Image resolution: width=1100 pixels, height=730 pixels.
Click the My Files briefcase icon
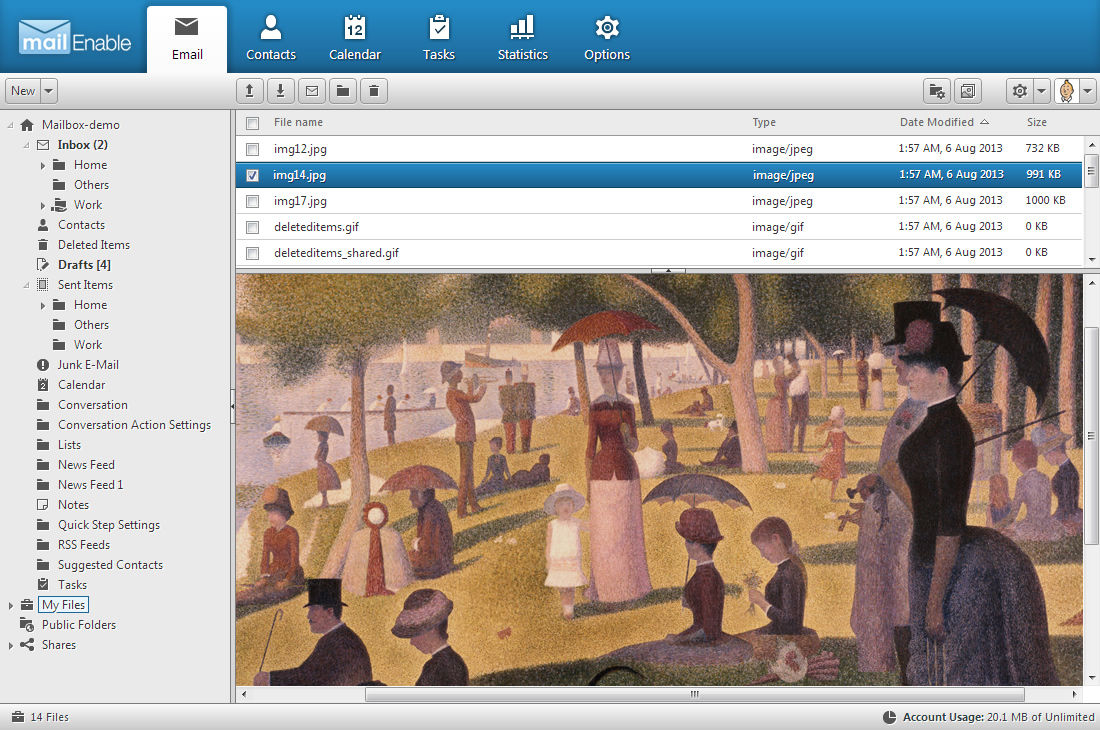pyautogui.click(x=27, y=604)
